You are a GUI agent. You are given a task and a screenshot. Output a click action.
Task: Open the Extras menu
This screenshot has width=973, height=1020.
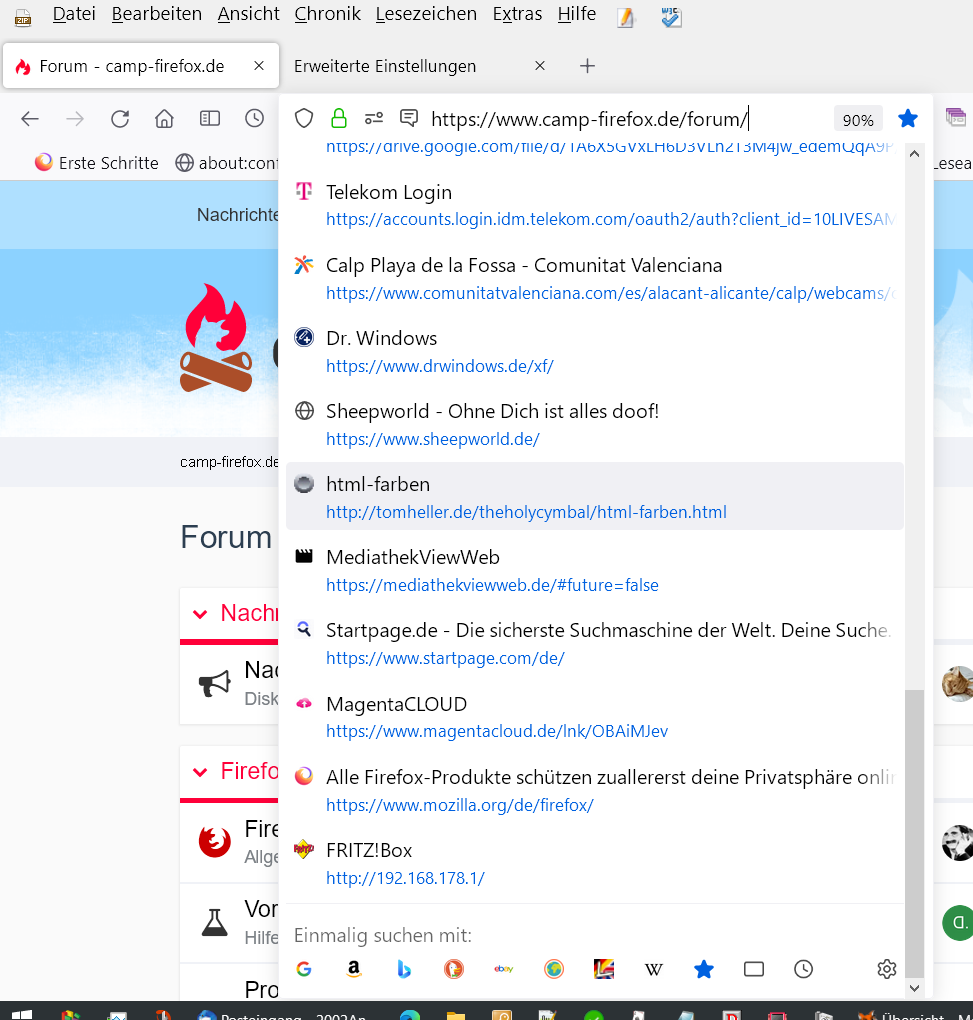pos(517,14)
